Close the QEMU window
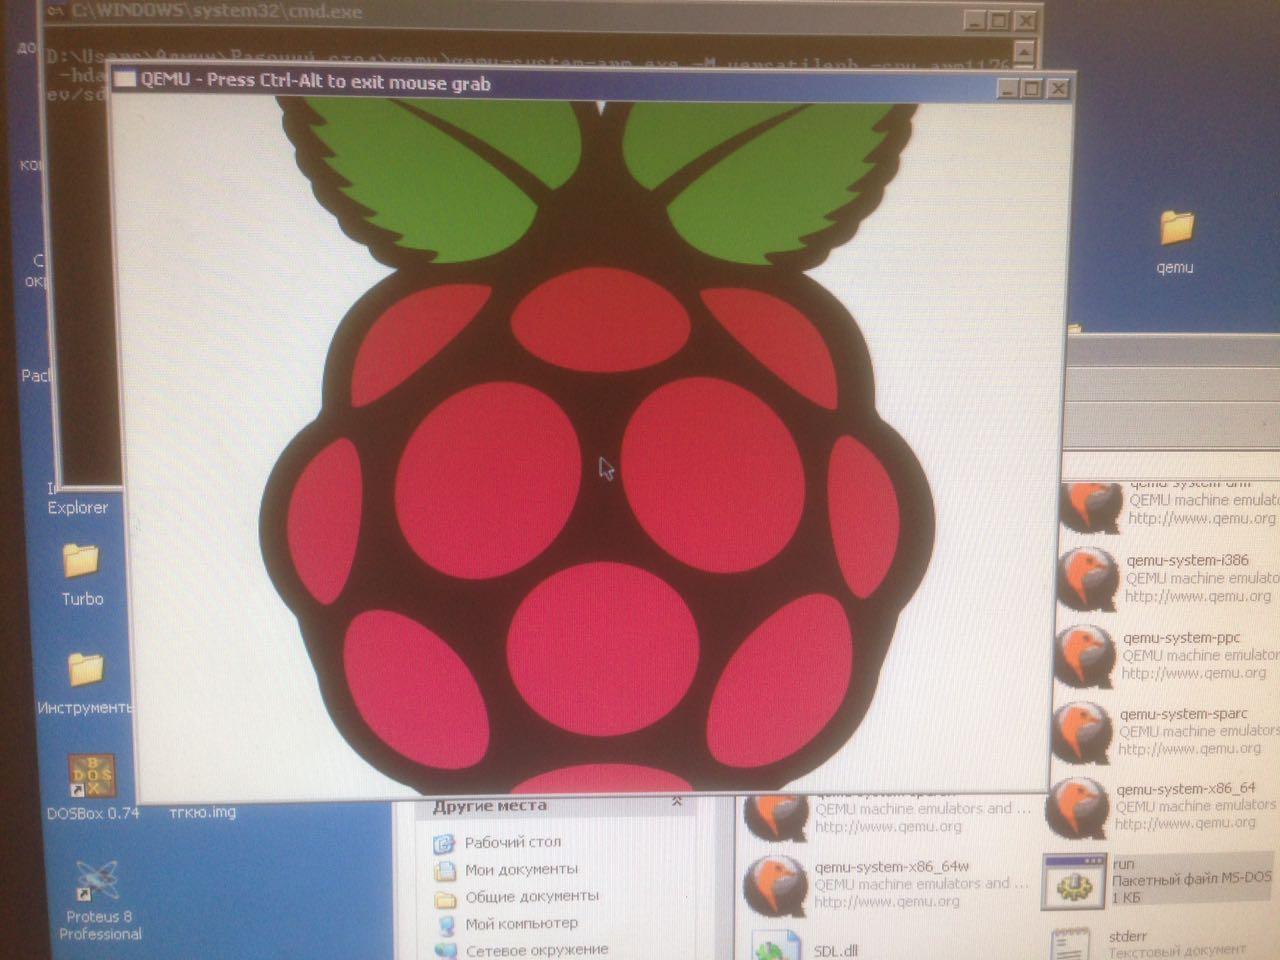1280x960 pixels. 1058,88
